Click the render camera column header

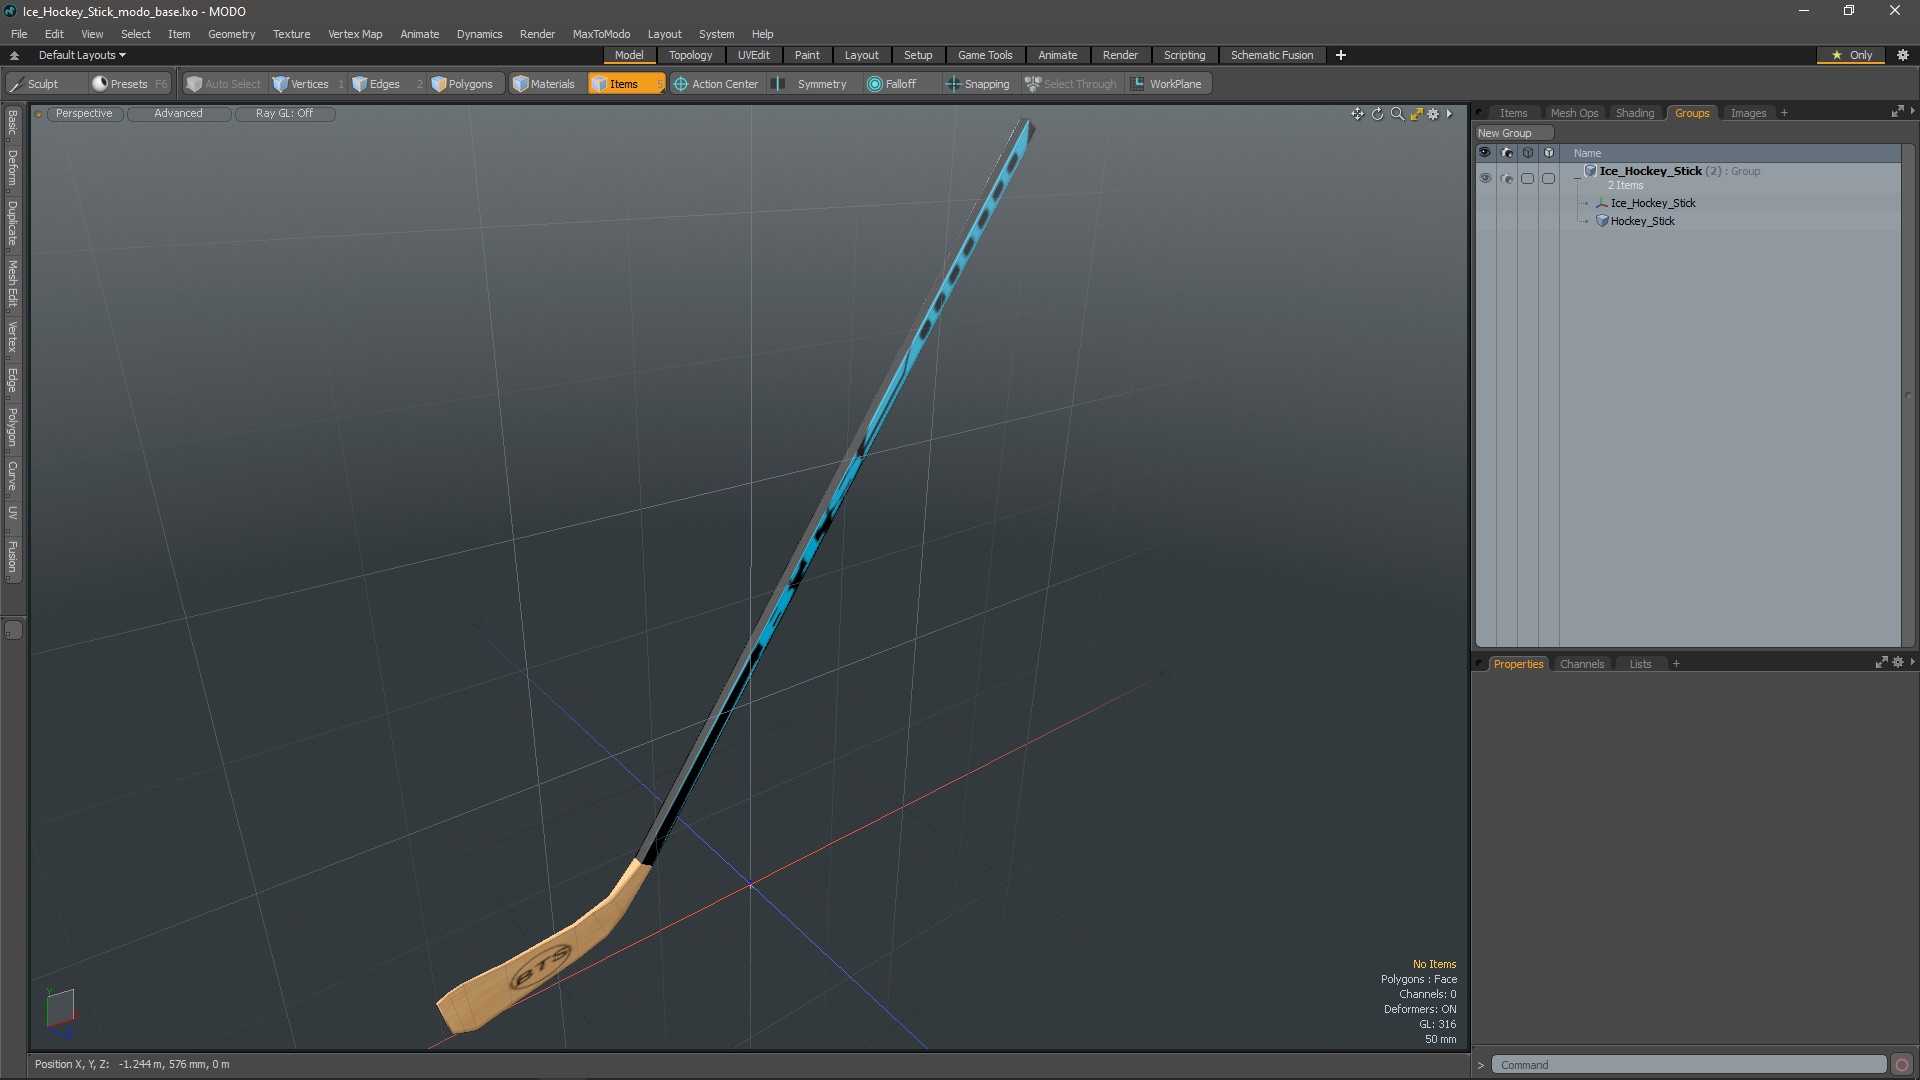click(1507, 153)
